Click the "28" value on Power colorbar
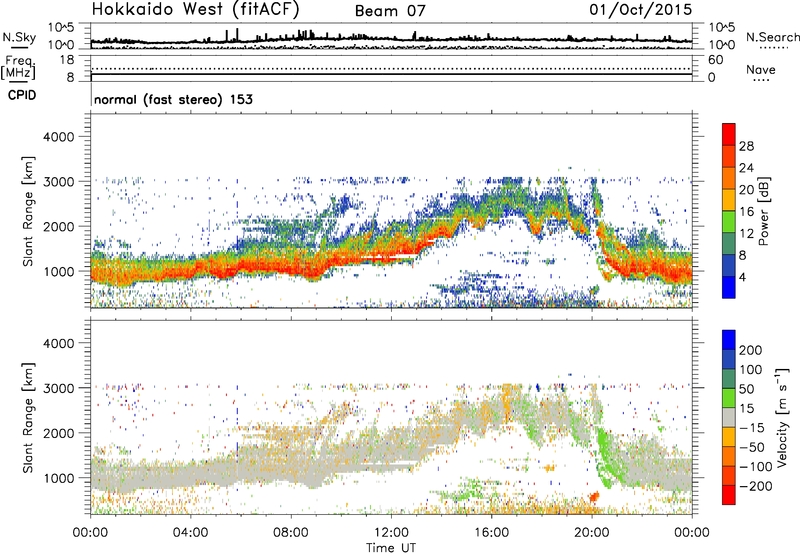 coord(746,146)
